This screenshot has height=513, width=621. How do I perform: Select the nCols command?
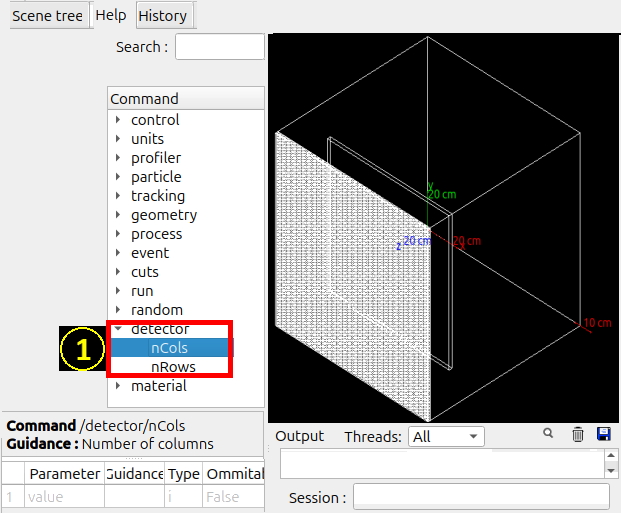click(x=170, y=348)
